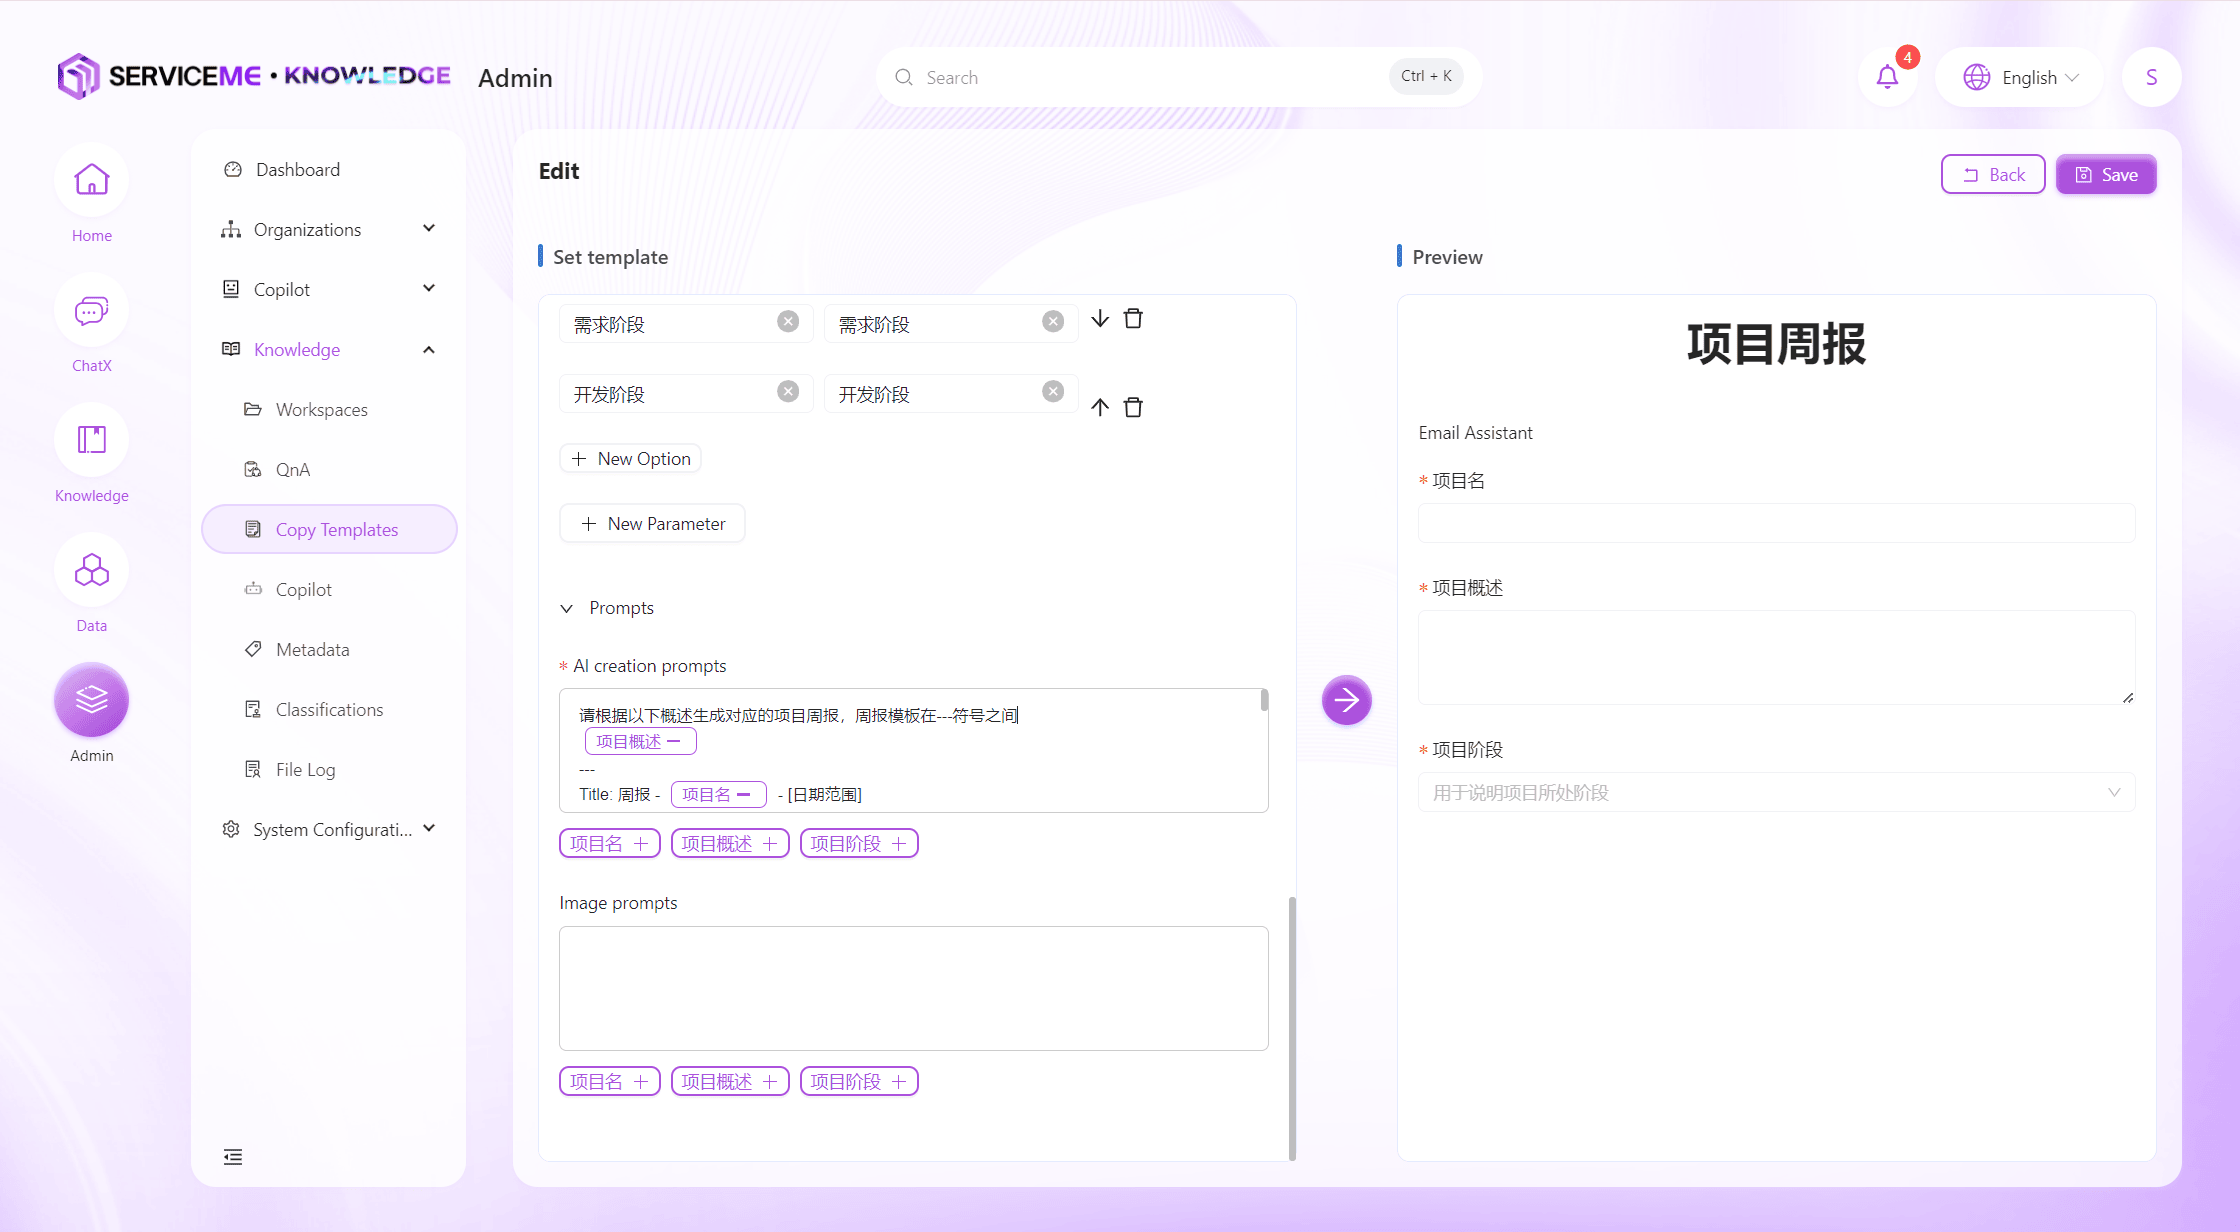
Task: Move the 开发阶段 option up
Action: (1100, 407)
